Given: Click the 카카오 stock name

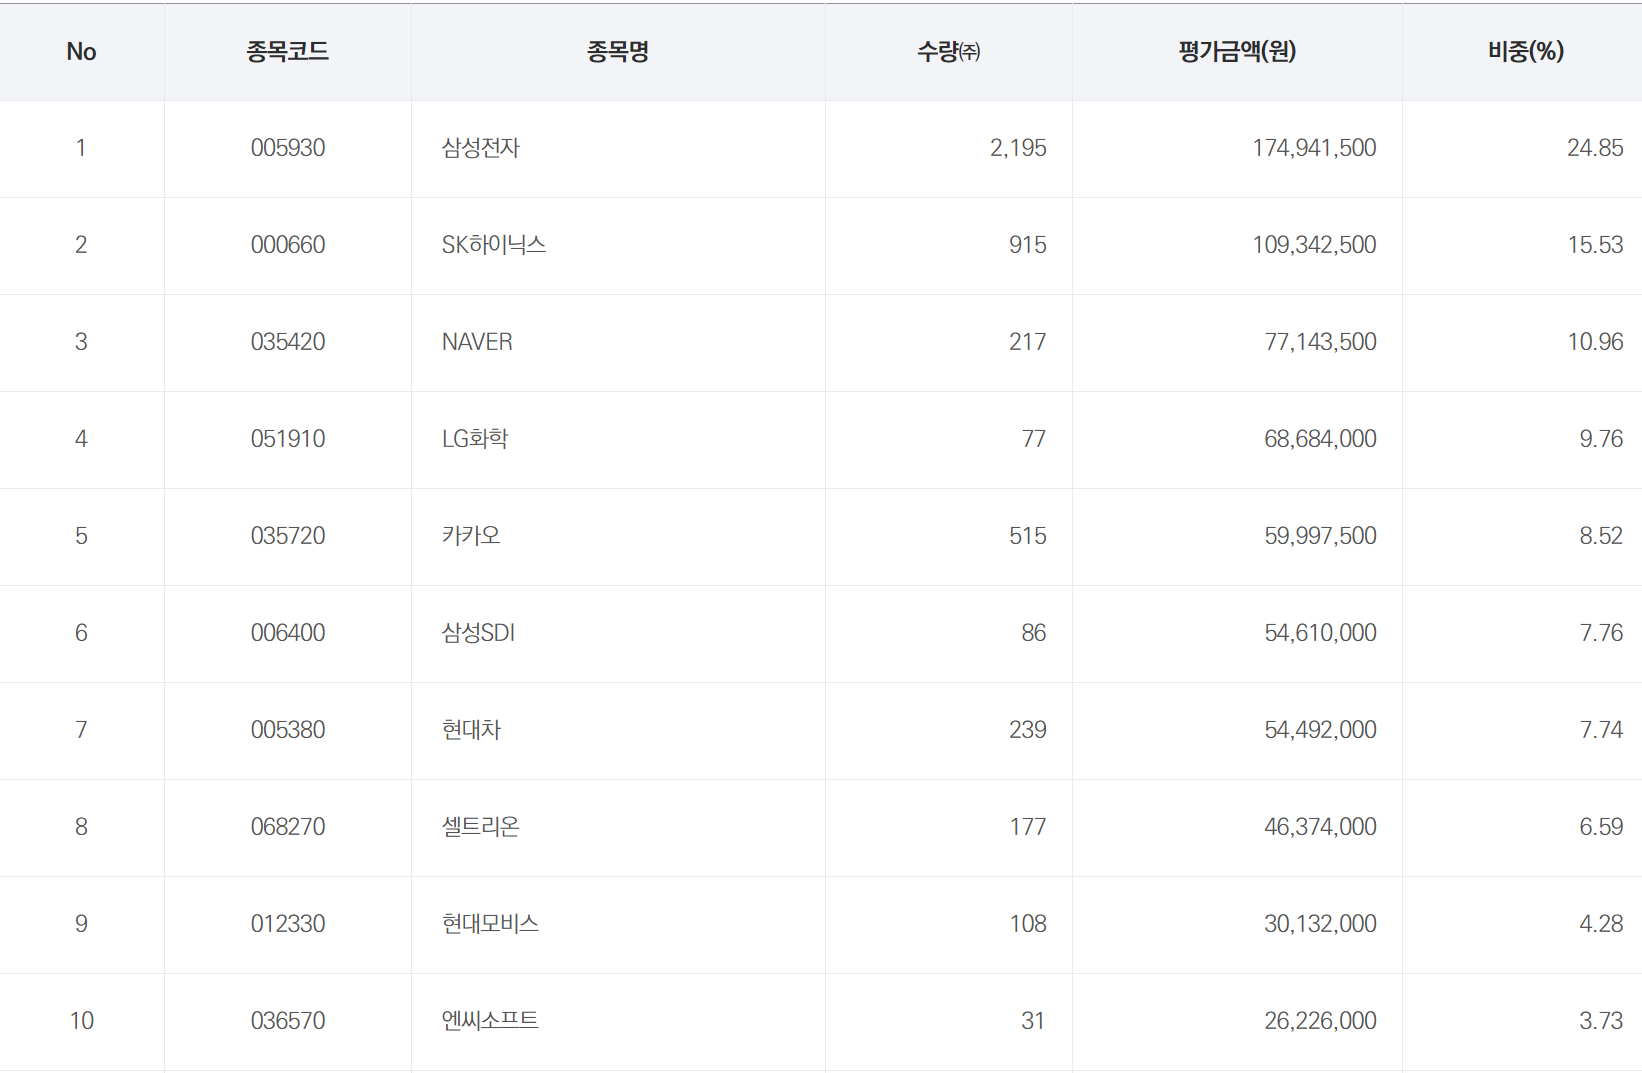Looking at the screenshot, I should coord(471,536).
